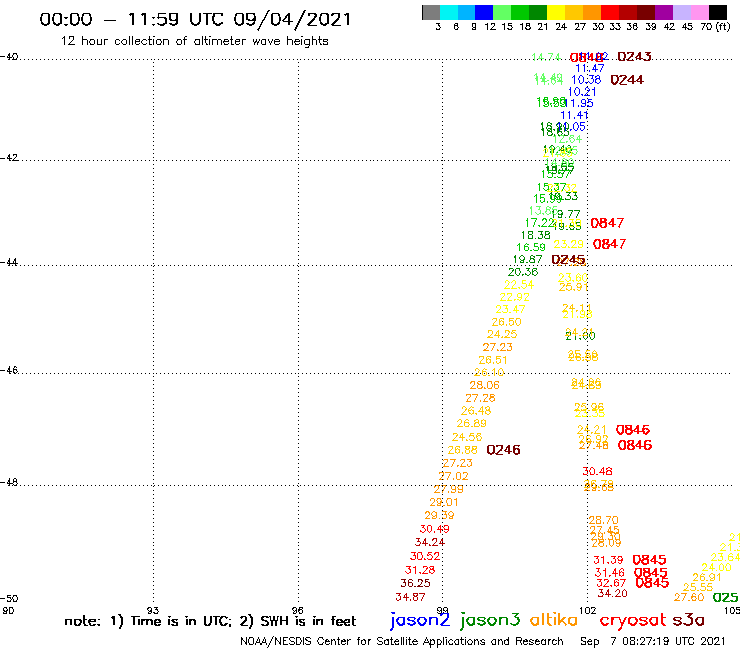The height and width of the screenshot is (650, 740).
Task: Click the green 'jason3' satellite label
Action: click(x=490, y=620)
